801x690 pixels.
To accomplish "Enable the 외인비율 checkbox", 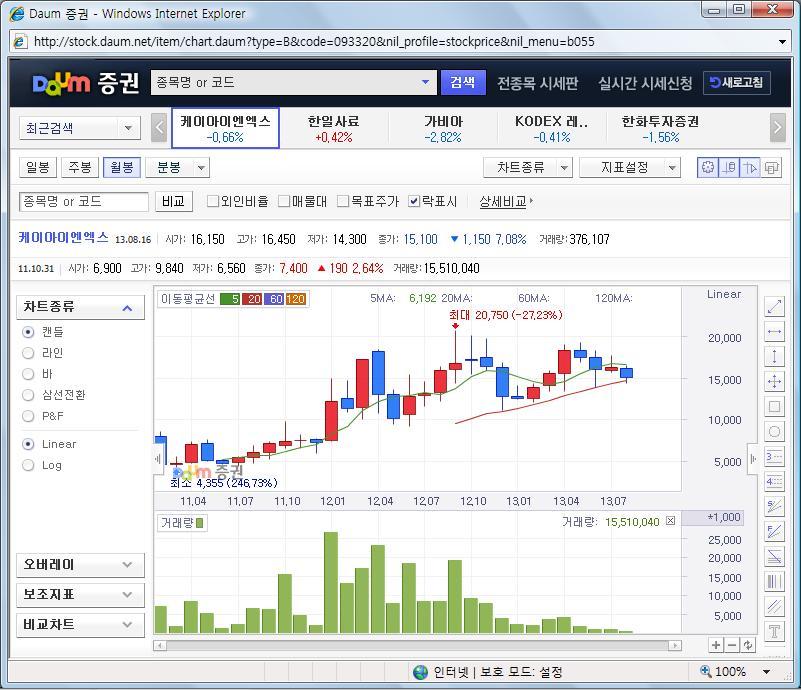I will coord(213,201).
